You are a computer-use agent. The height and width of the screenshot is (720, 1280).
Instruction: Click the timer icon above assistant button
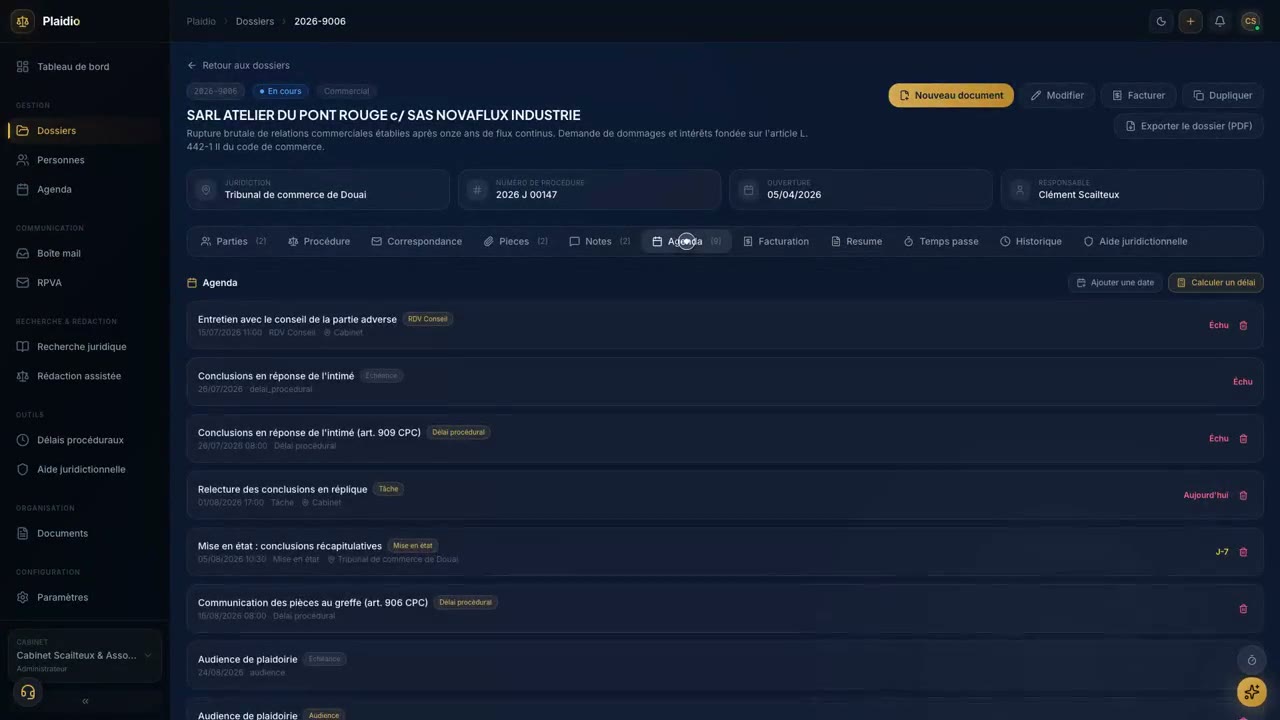pos(1251,660)
